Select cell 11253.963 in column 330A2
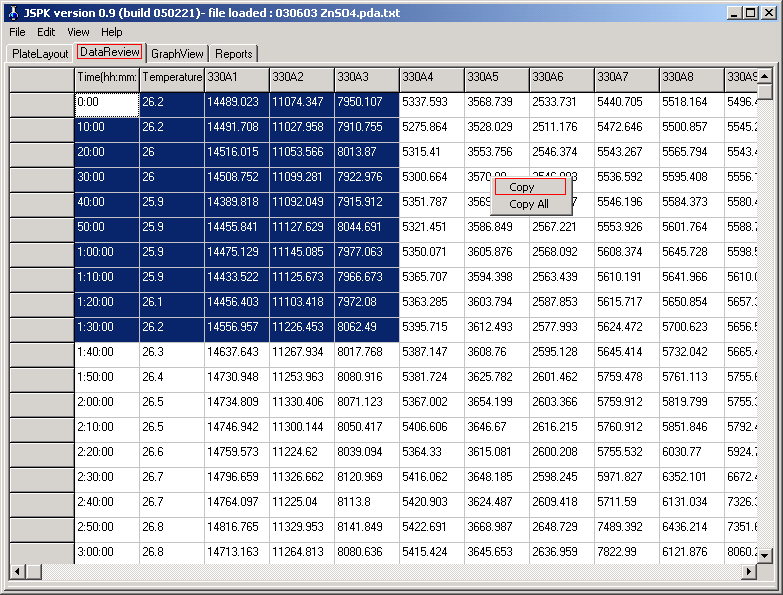Screen dimensions: 783x595 tap(302, 380)
